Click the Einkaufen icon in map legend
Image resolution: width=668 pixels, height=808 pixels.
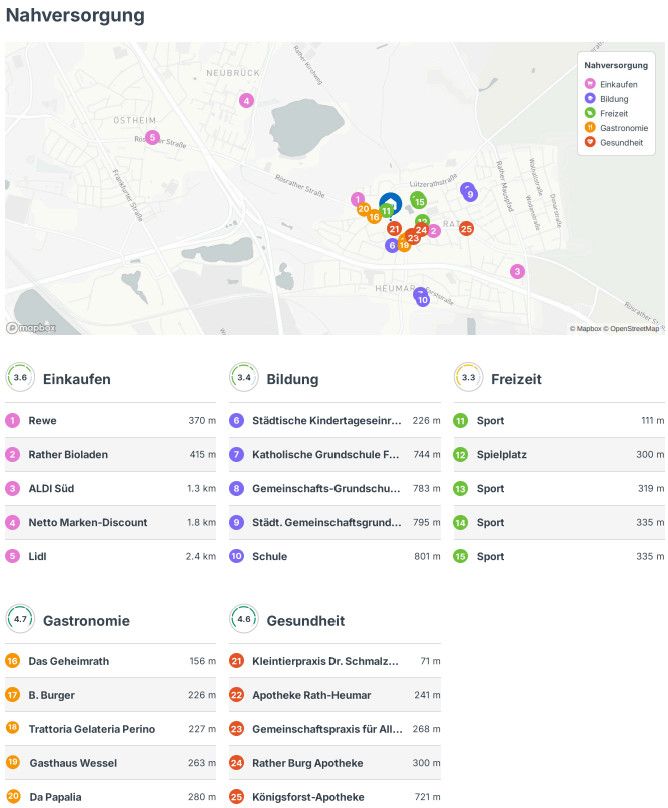click(590, 83)
